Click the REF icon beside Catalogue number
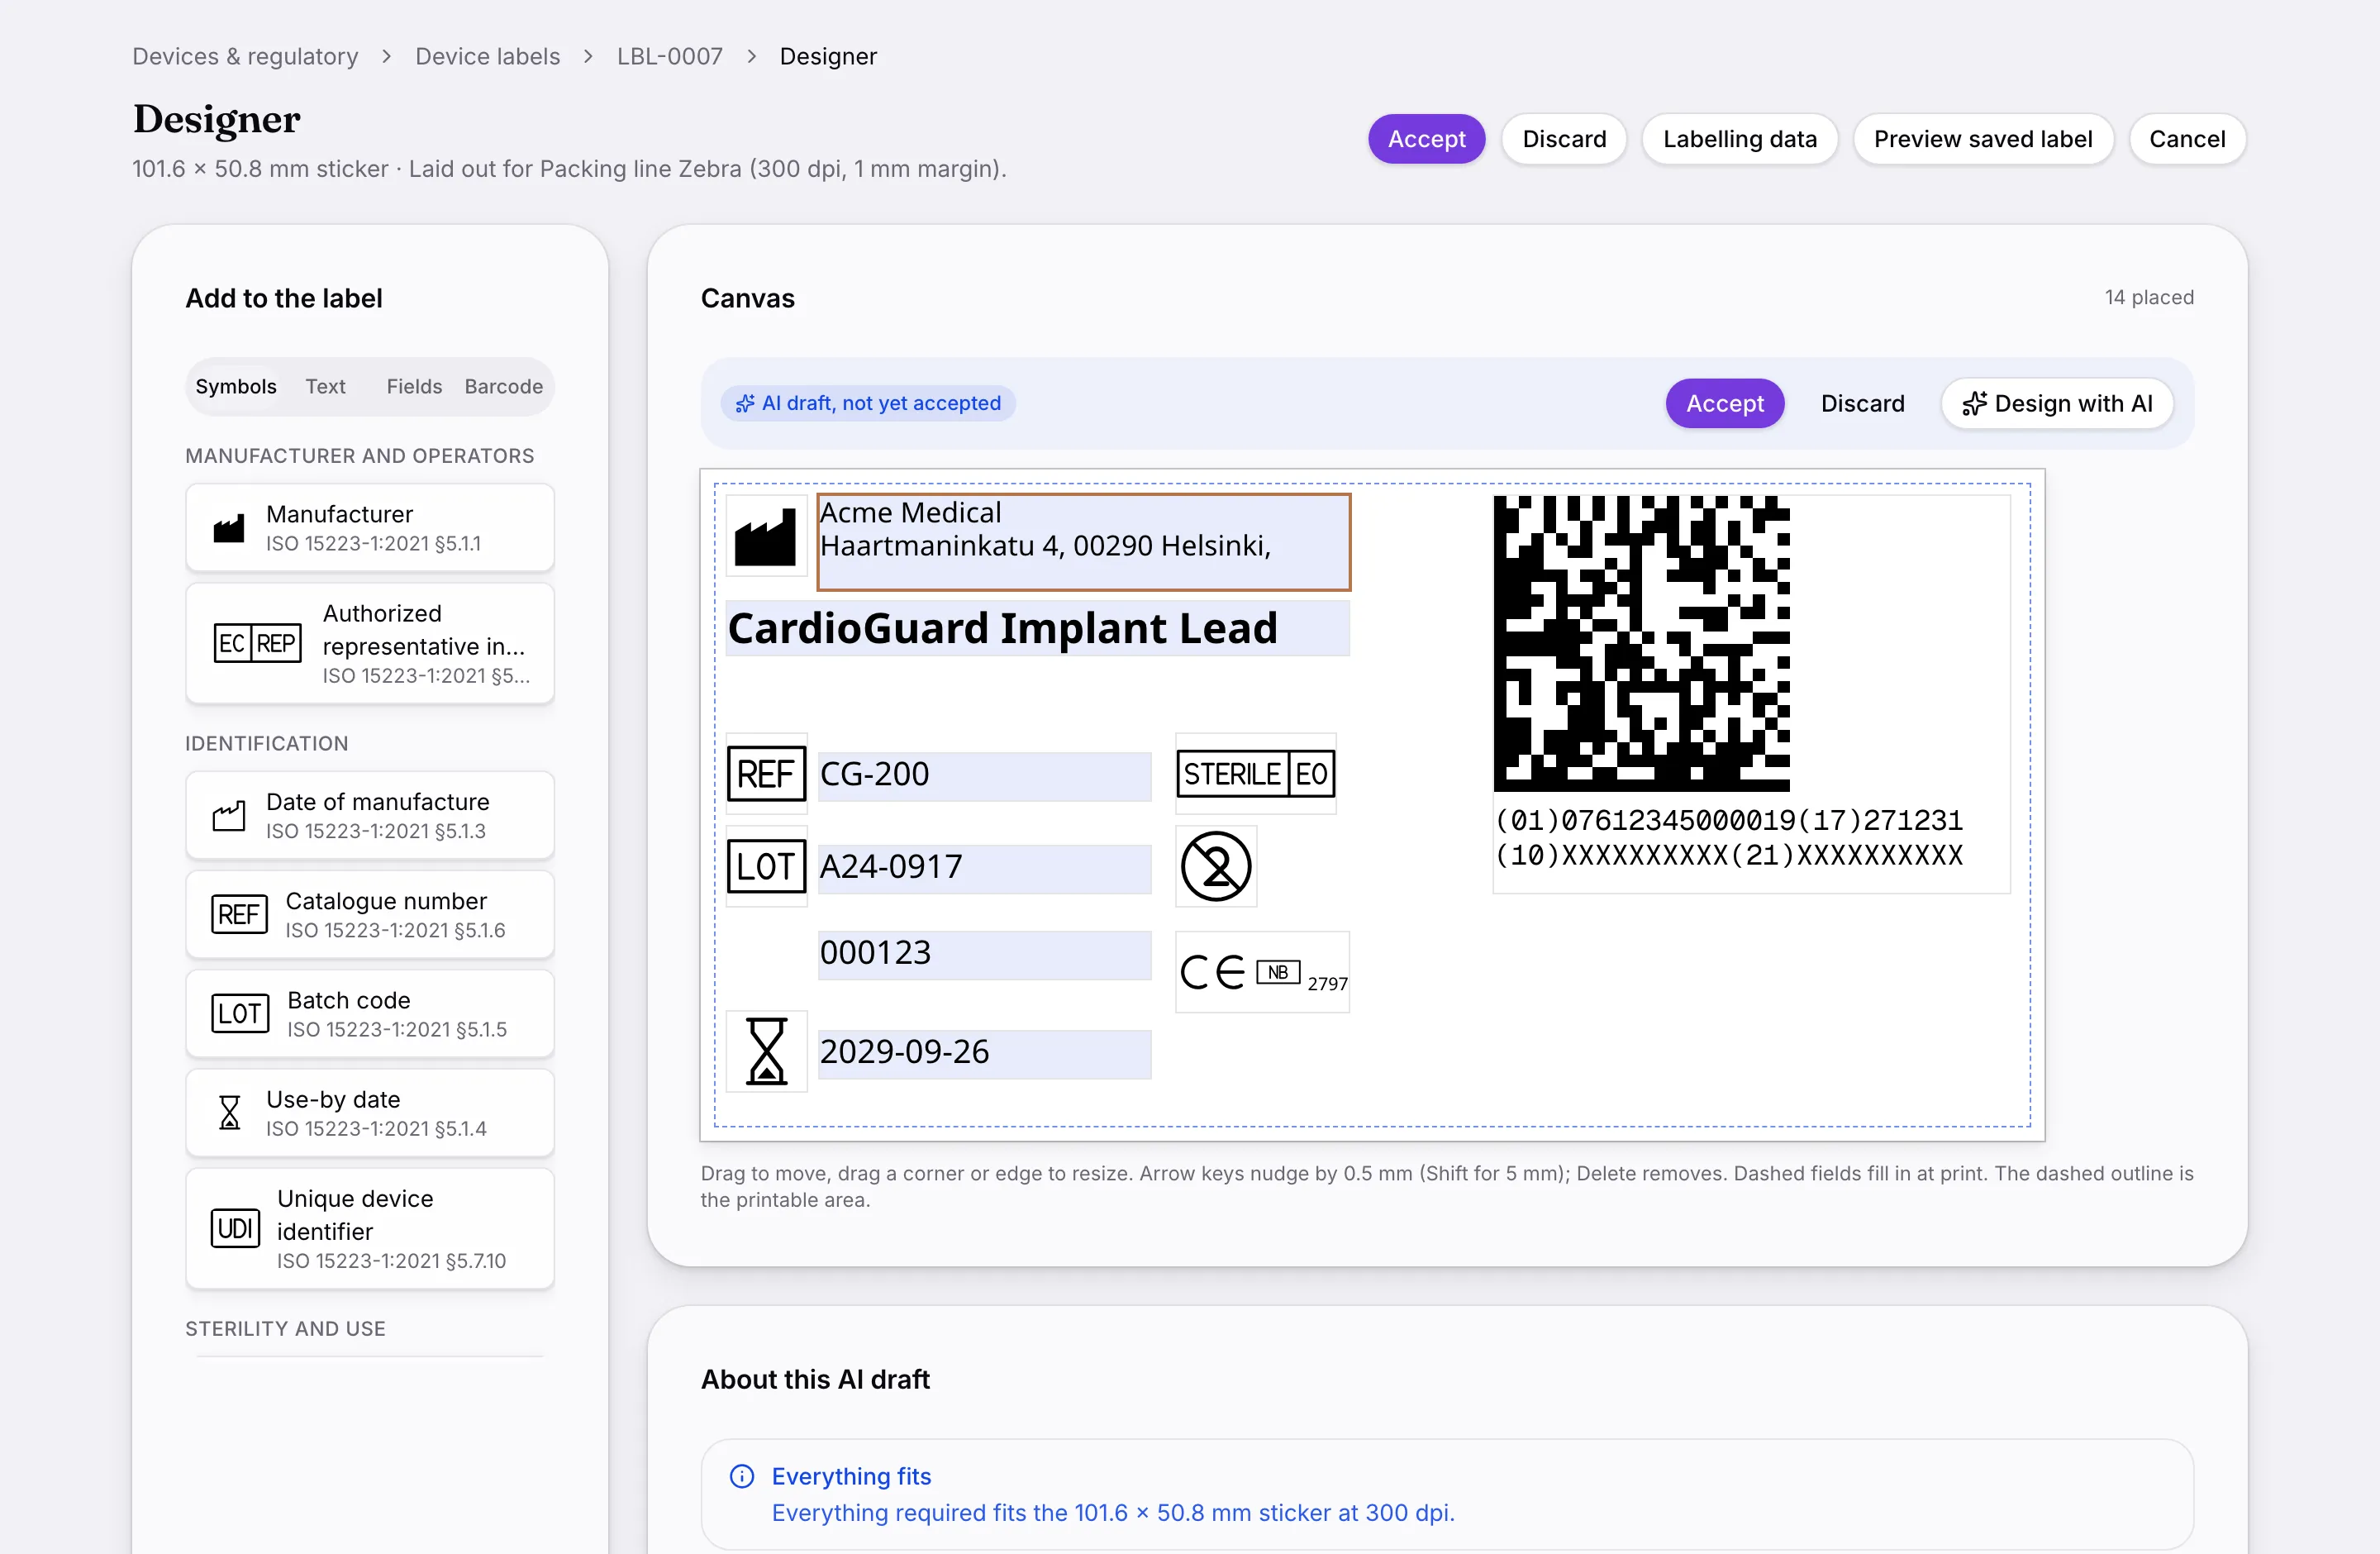2380x1554 pixels. pyautogui.click(x=239, y=914)
